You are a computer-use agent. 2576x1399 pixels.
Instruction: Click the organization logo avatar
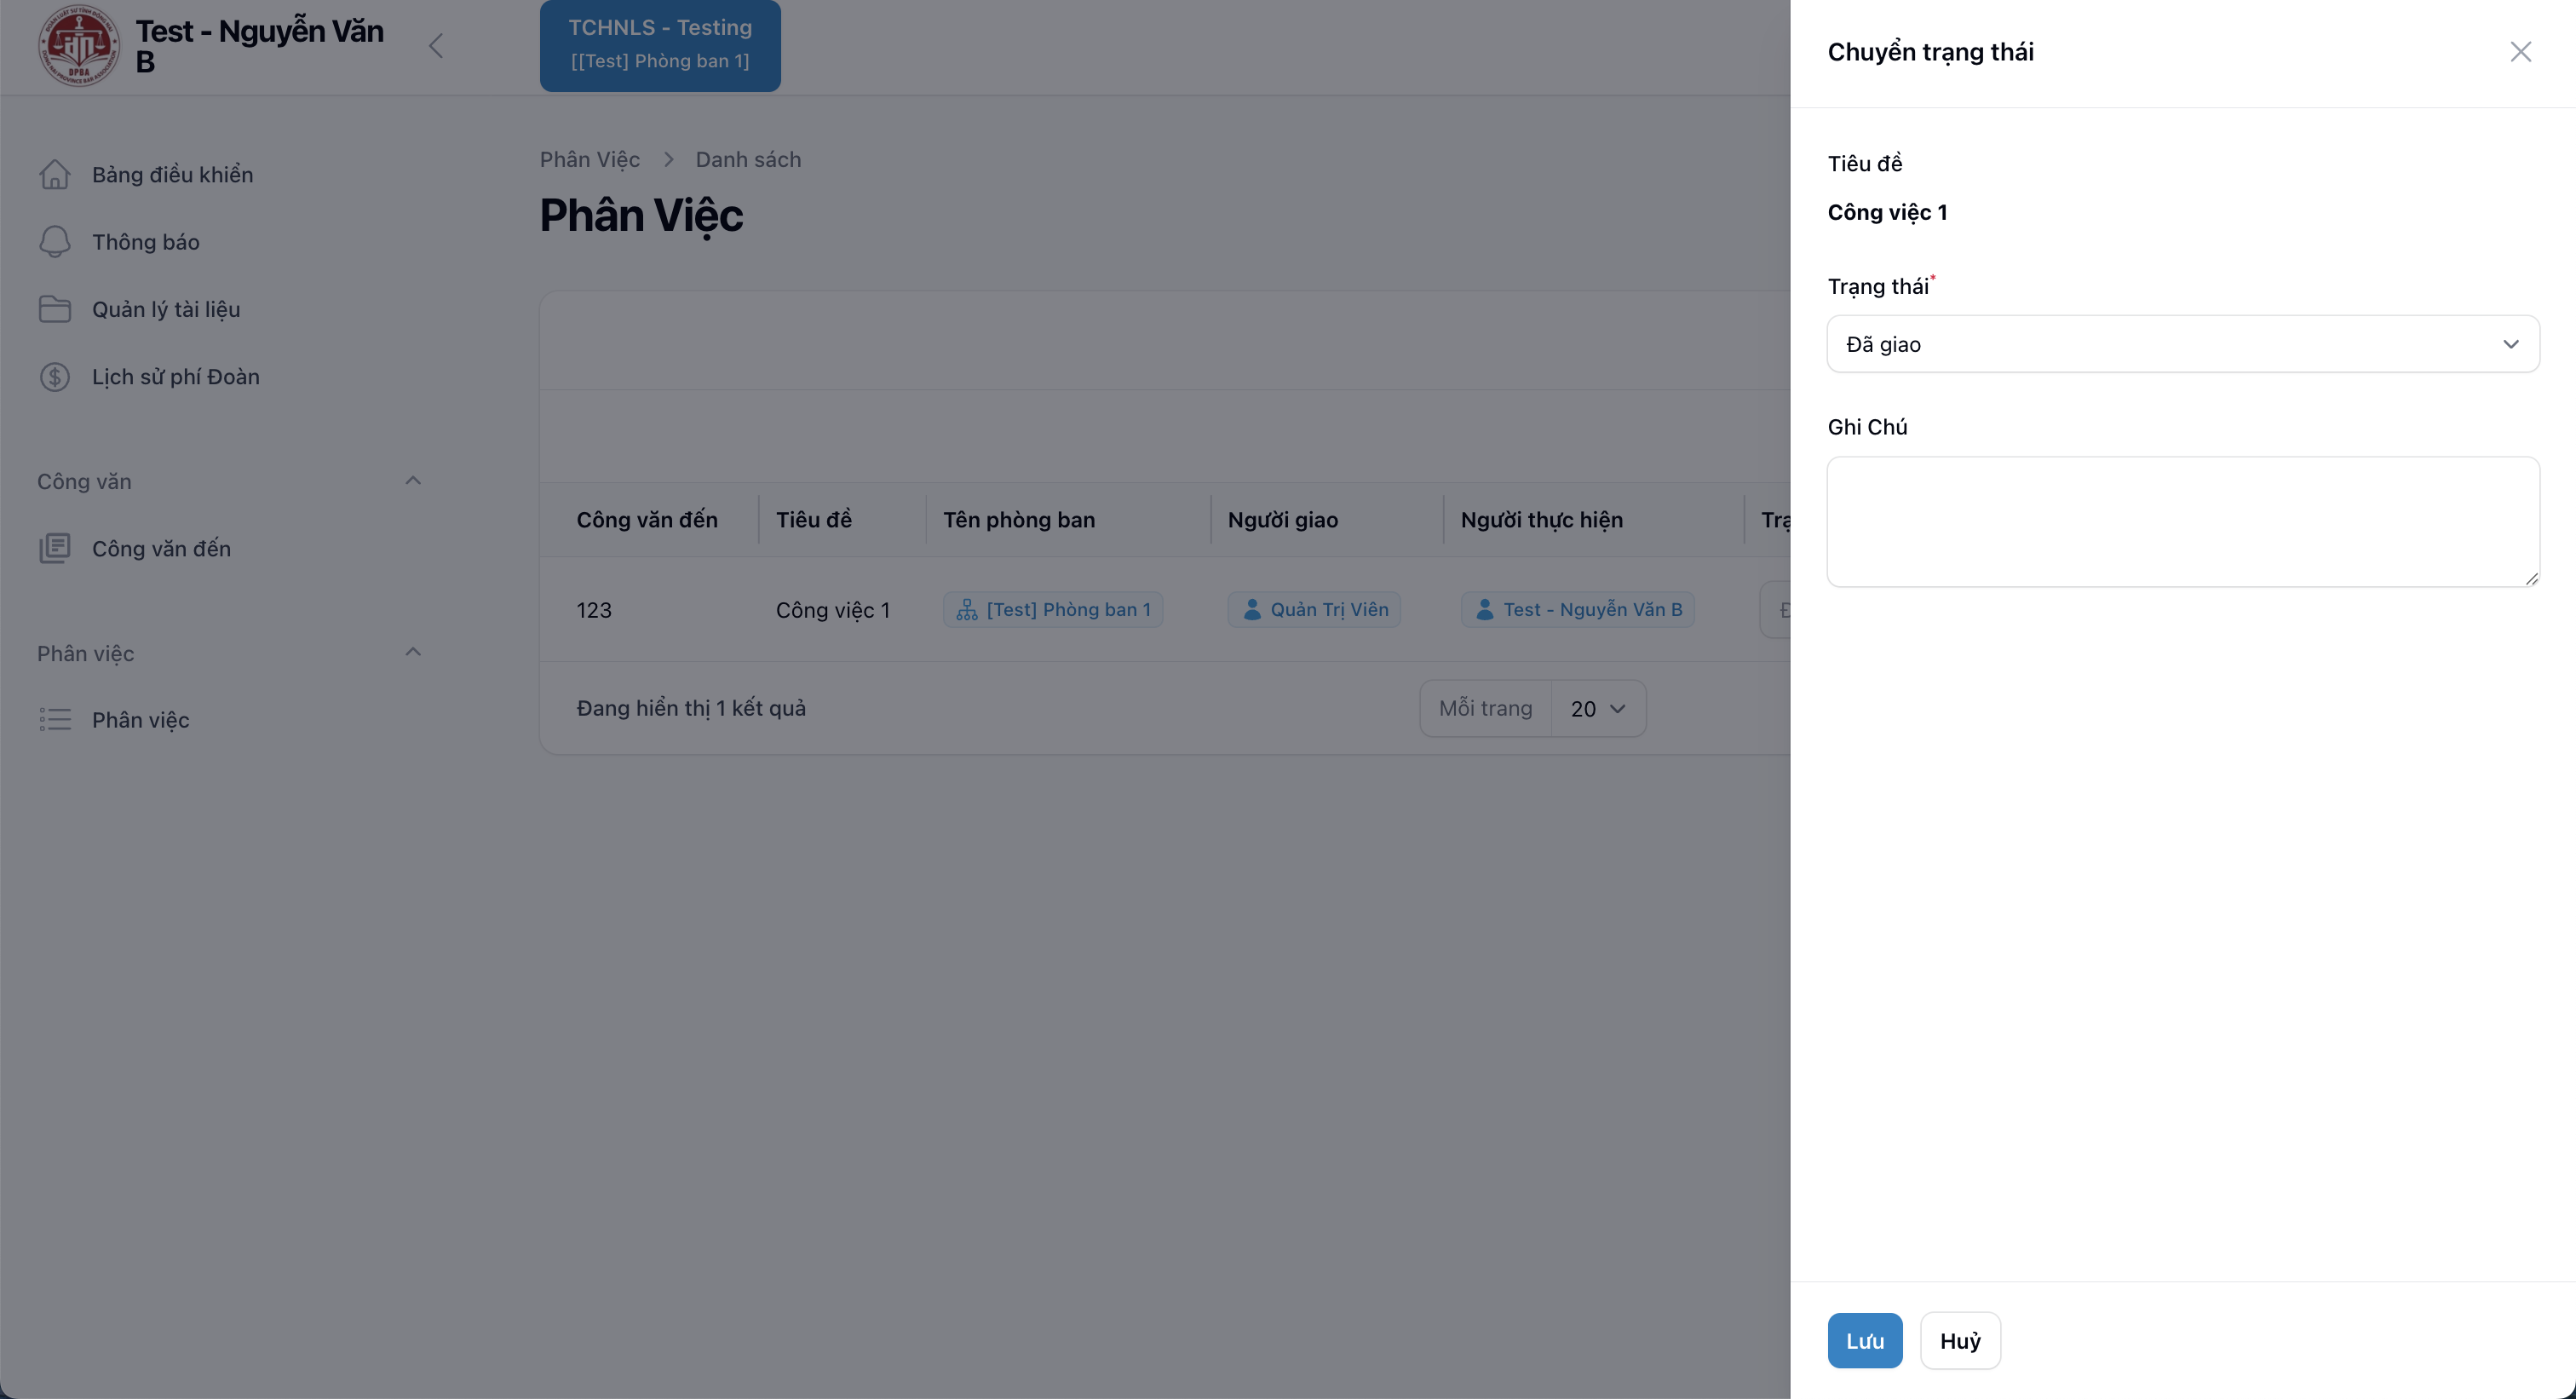point(79,46)
